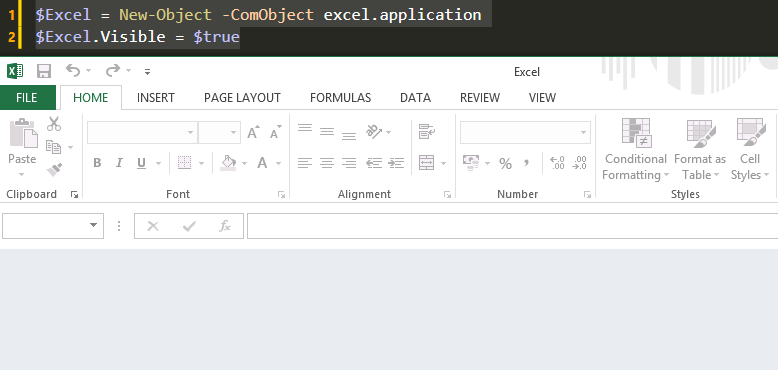Open the Fill Color bucket swatch
The image size is (778, 370).
[228, 163]
